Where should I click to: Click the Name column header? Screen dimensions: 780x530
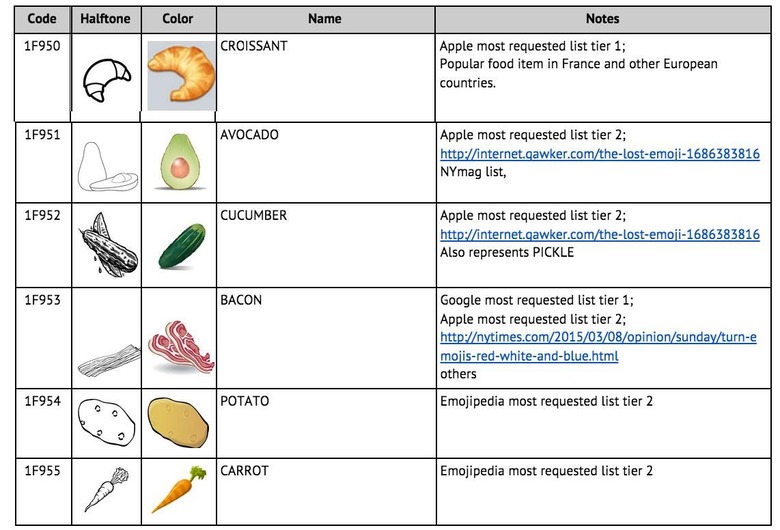point(325,19)
